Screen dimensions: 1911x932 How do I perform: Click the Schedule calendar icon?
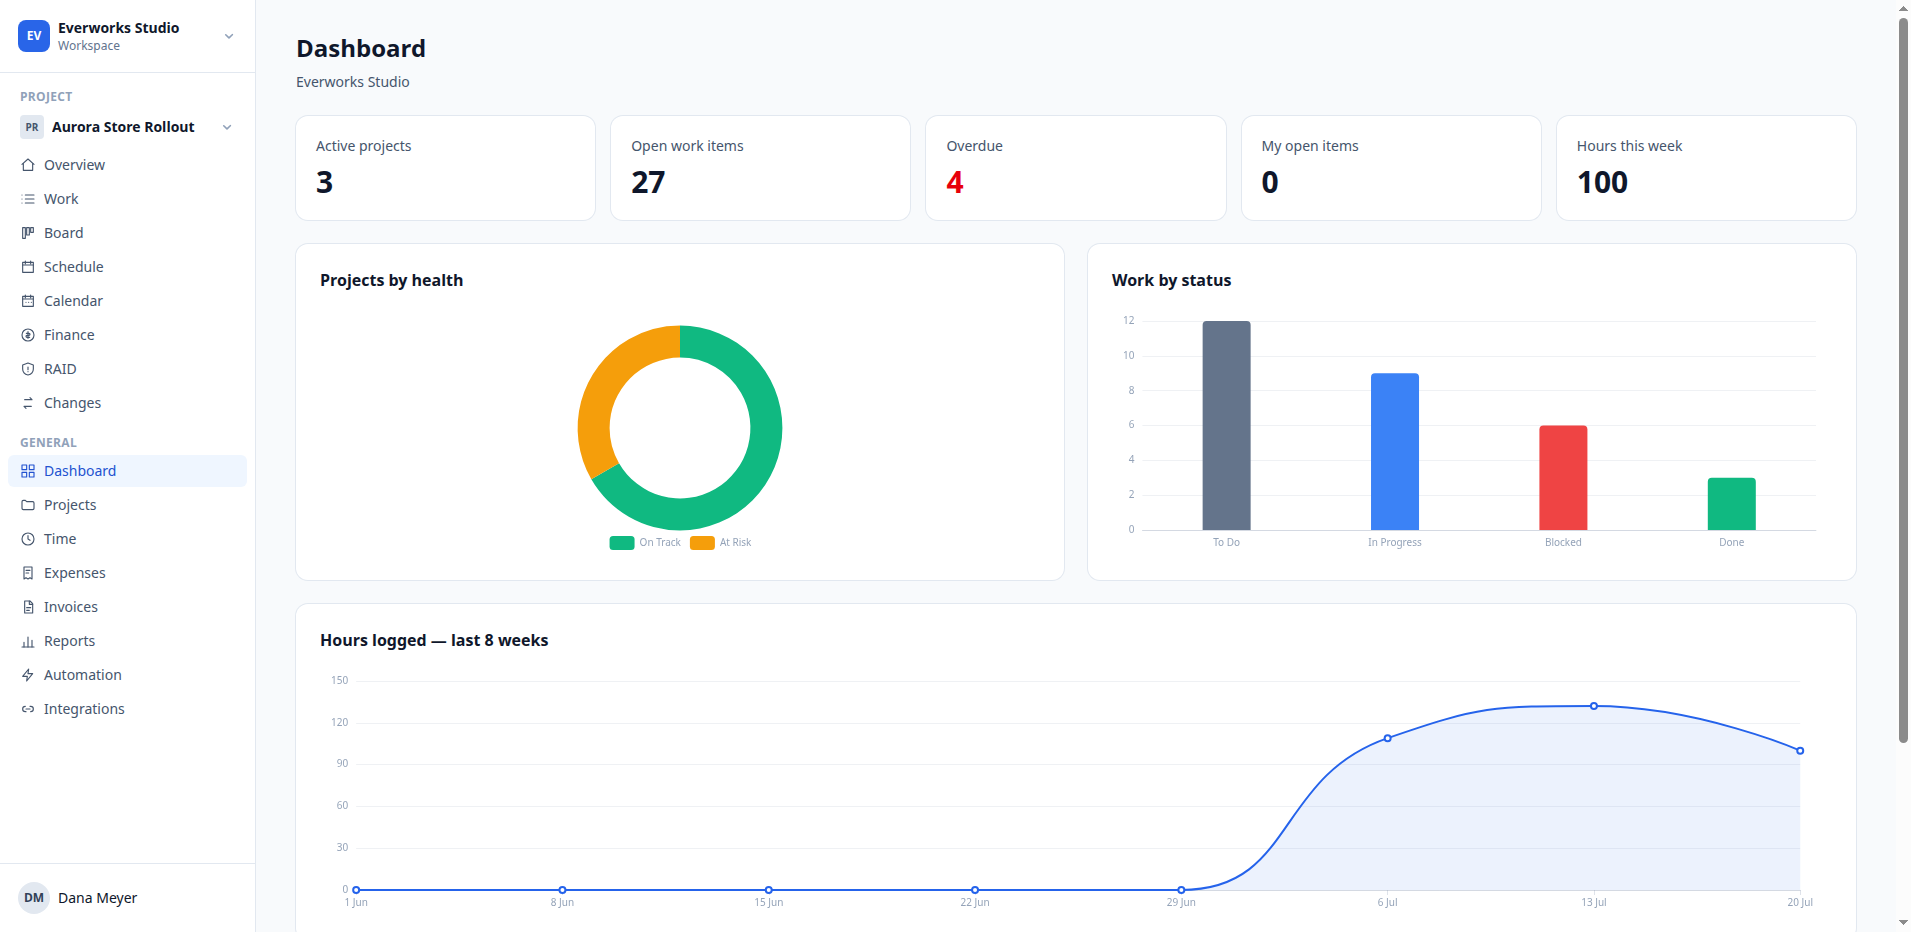[28, 267]
